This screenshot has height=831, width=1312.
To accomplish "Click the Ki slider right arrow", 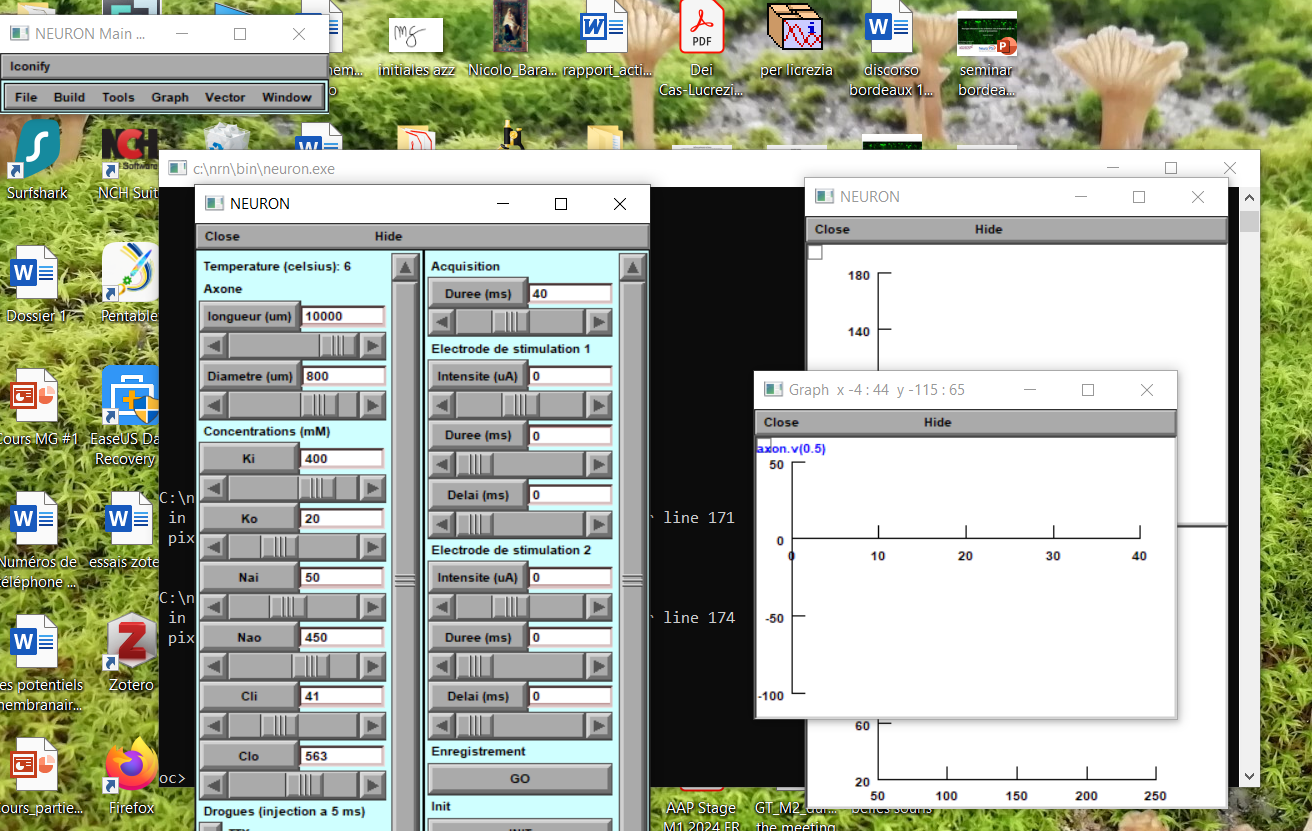I will (373, 488).
